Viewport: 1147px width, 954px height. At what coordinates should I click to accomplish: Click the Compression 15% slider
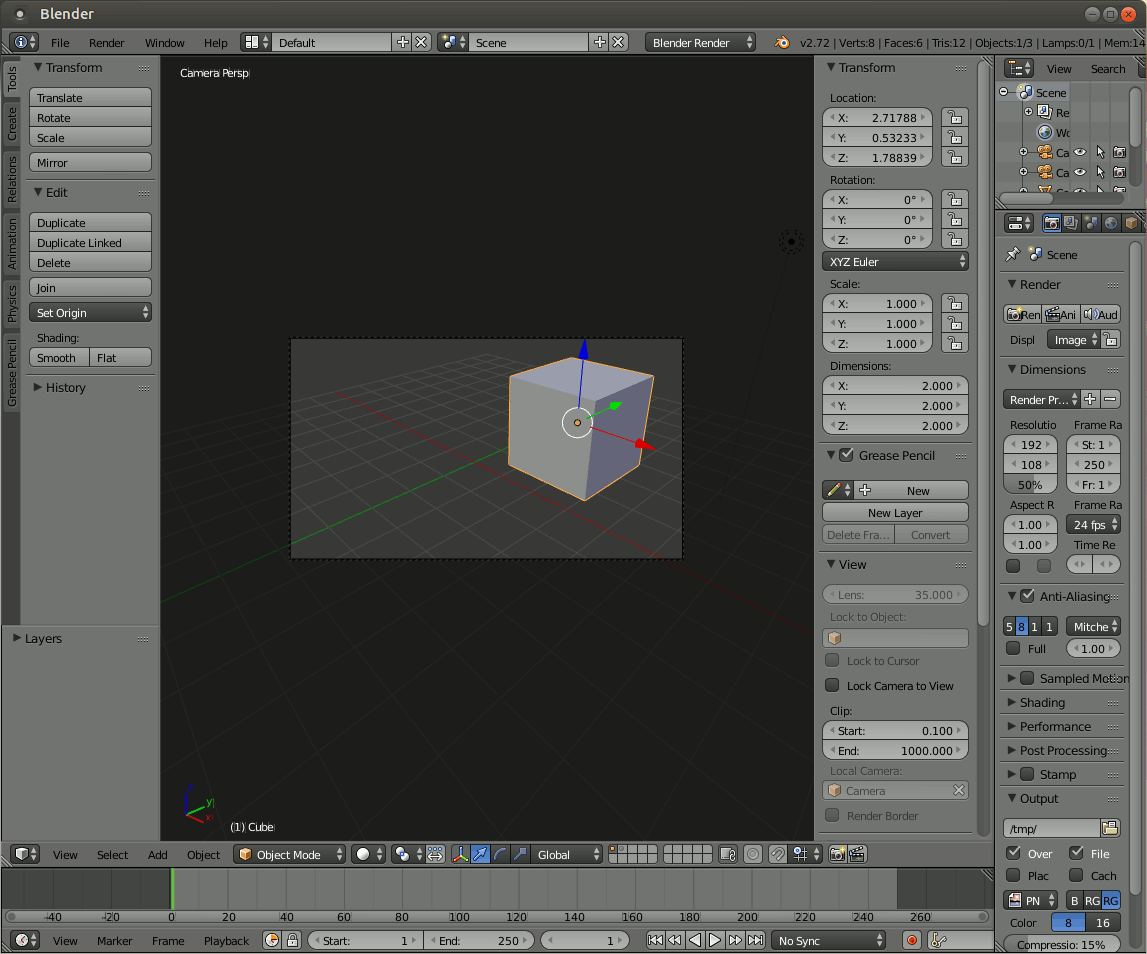1061,944
